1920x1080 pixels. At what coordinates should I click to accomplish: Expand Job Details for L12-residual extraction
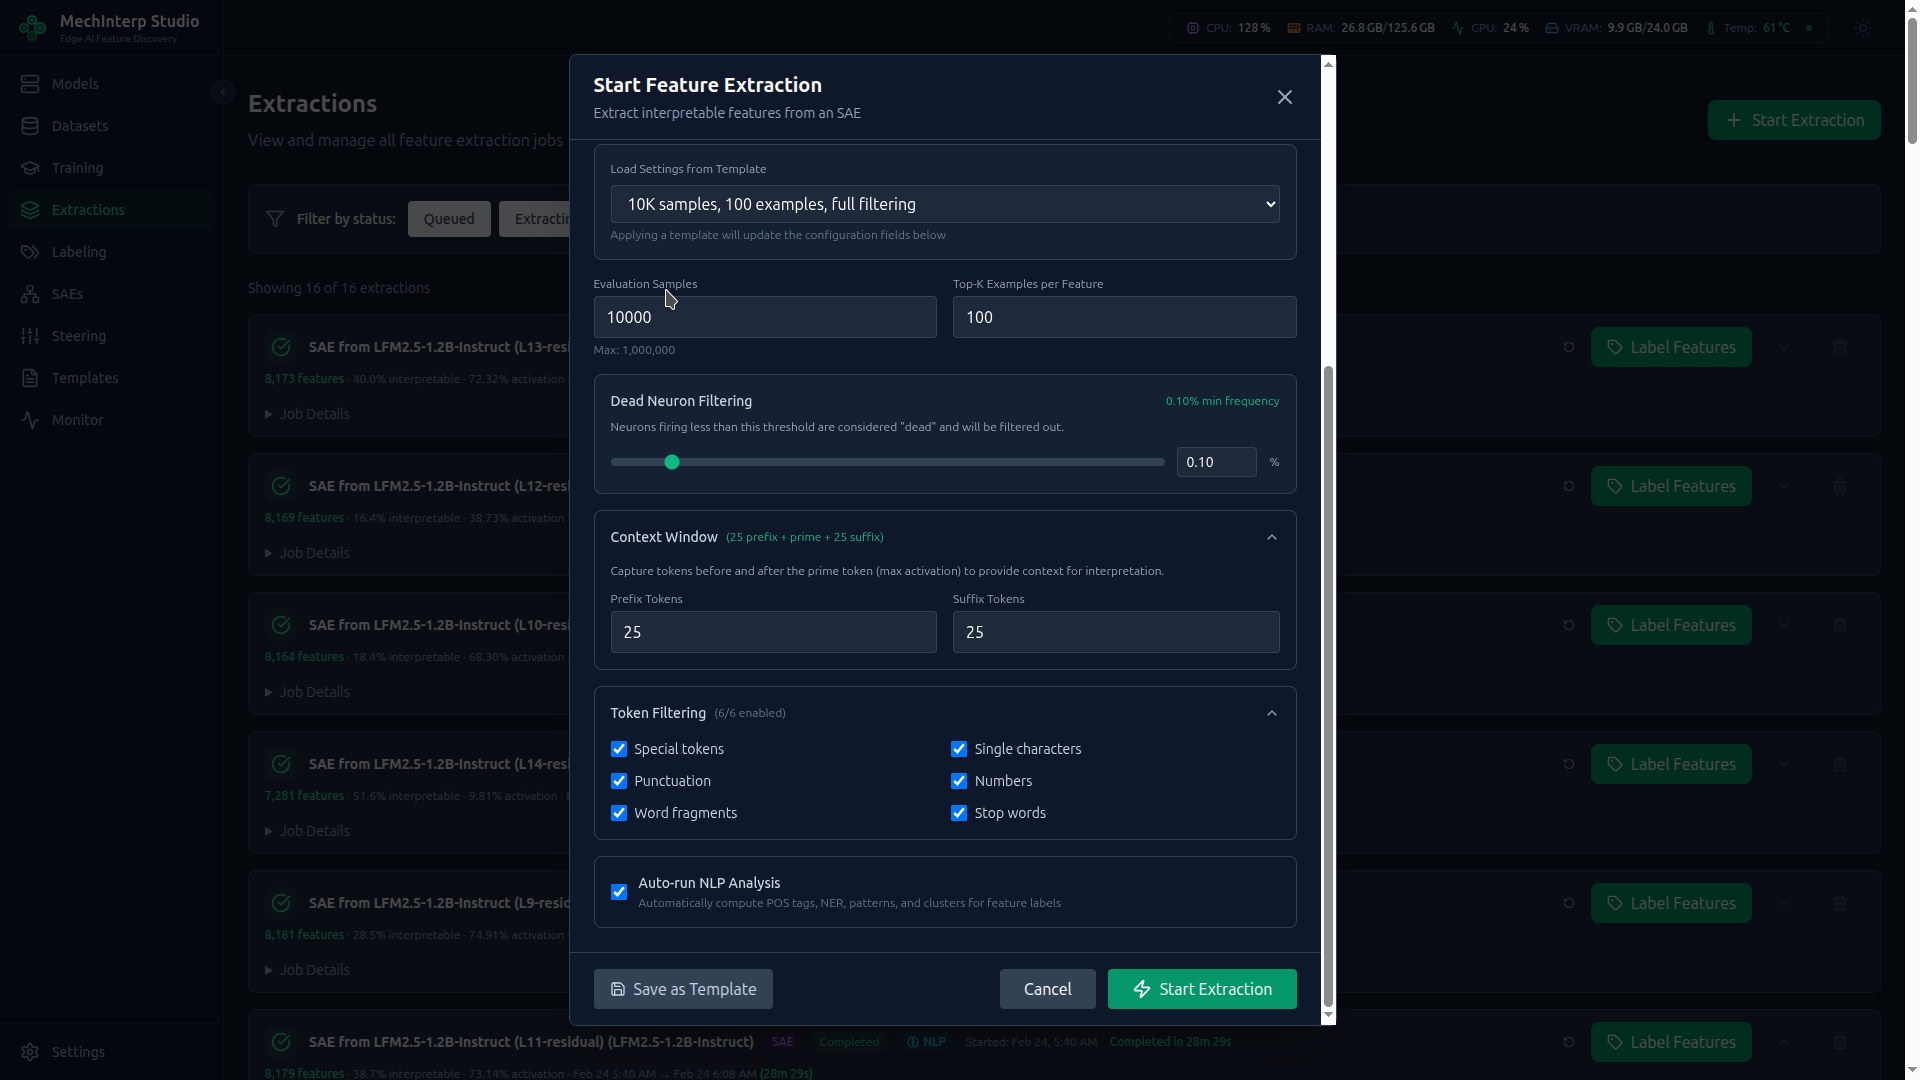(307, 553)
